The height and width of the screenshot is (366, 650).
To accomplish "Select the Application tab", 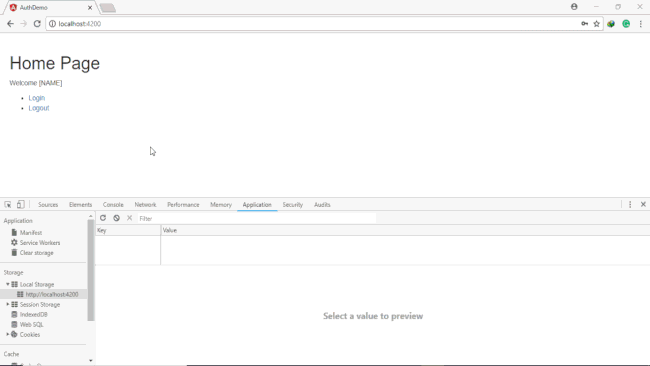I will (x=257, y=205).
